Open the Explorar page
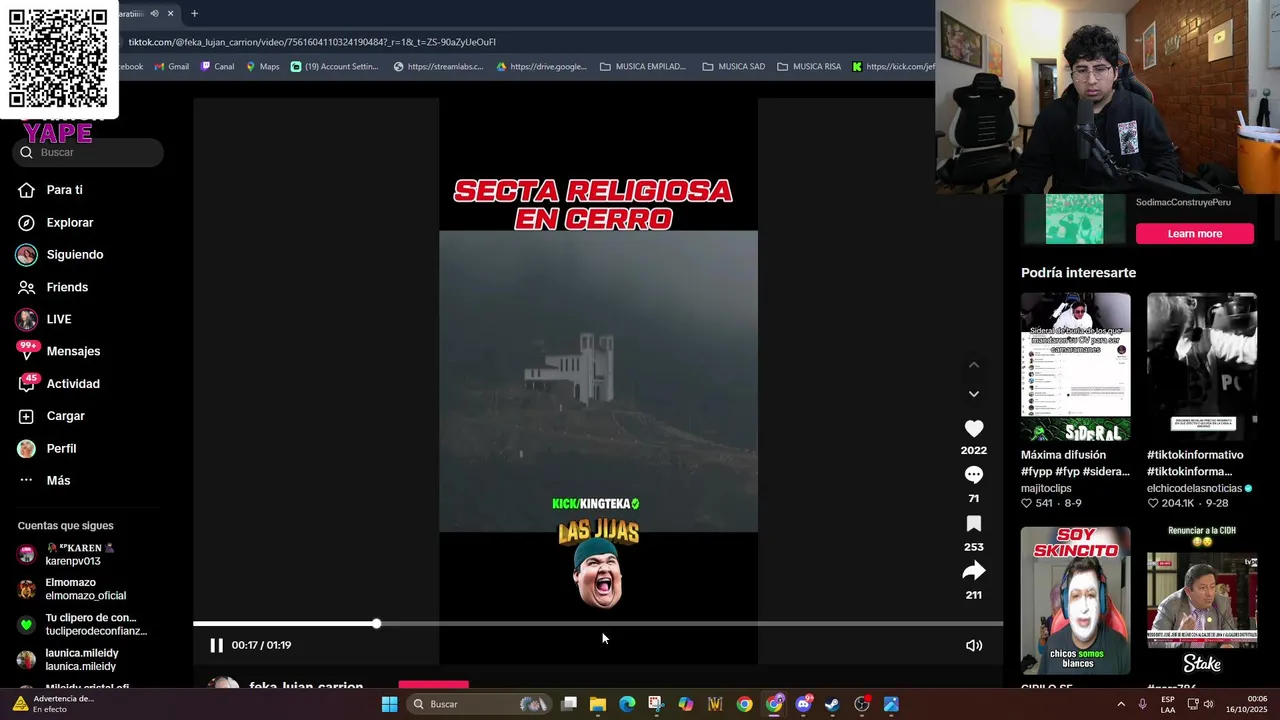The height and width of the screenshot is (720, 1280). [x=69, y=222]
